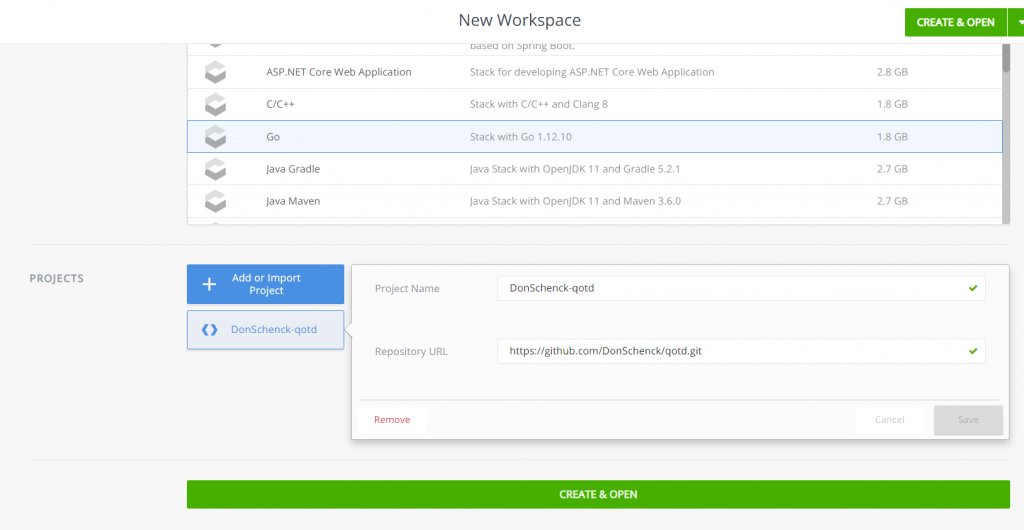Click the Java Maven stack icon
This screenshot has height=530, width=1024.
point(215,201)
